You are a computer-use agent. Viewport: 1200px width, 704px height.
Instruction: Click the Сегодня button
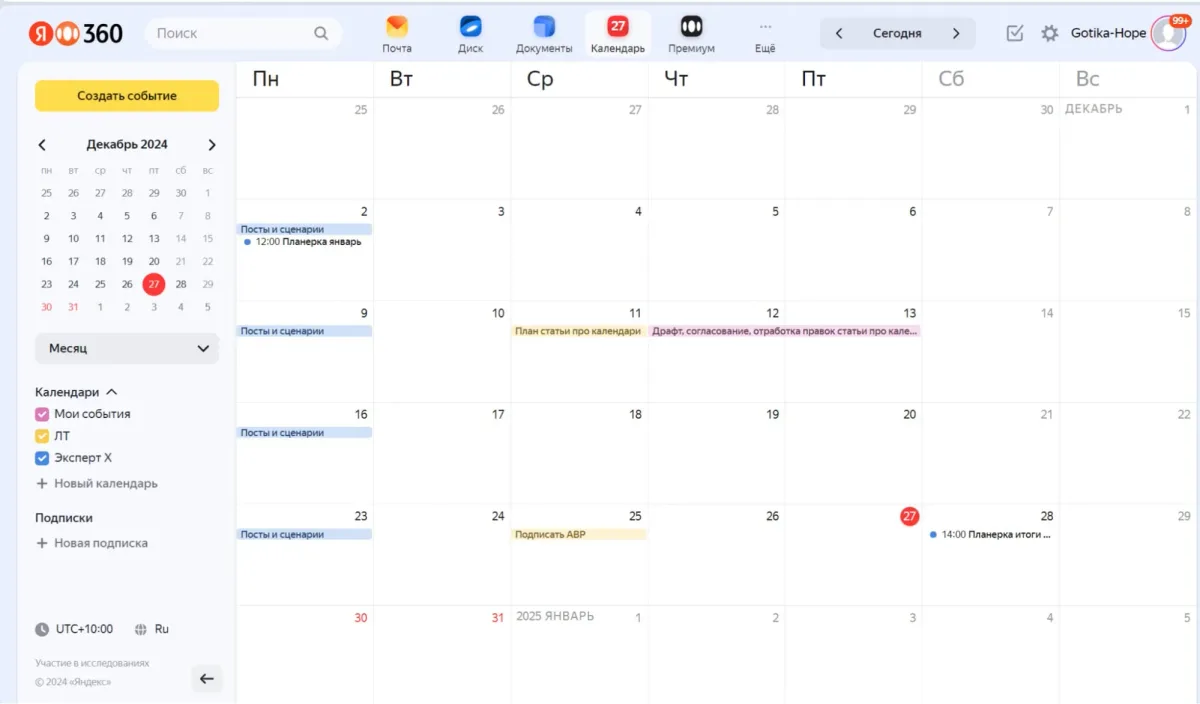(x=897, y=33)
